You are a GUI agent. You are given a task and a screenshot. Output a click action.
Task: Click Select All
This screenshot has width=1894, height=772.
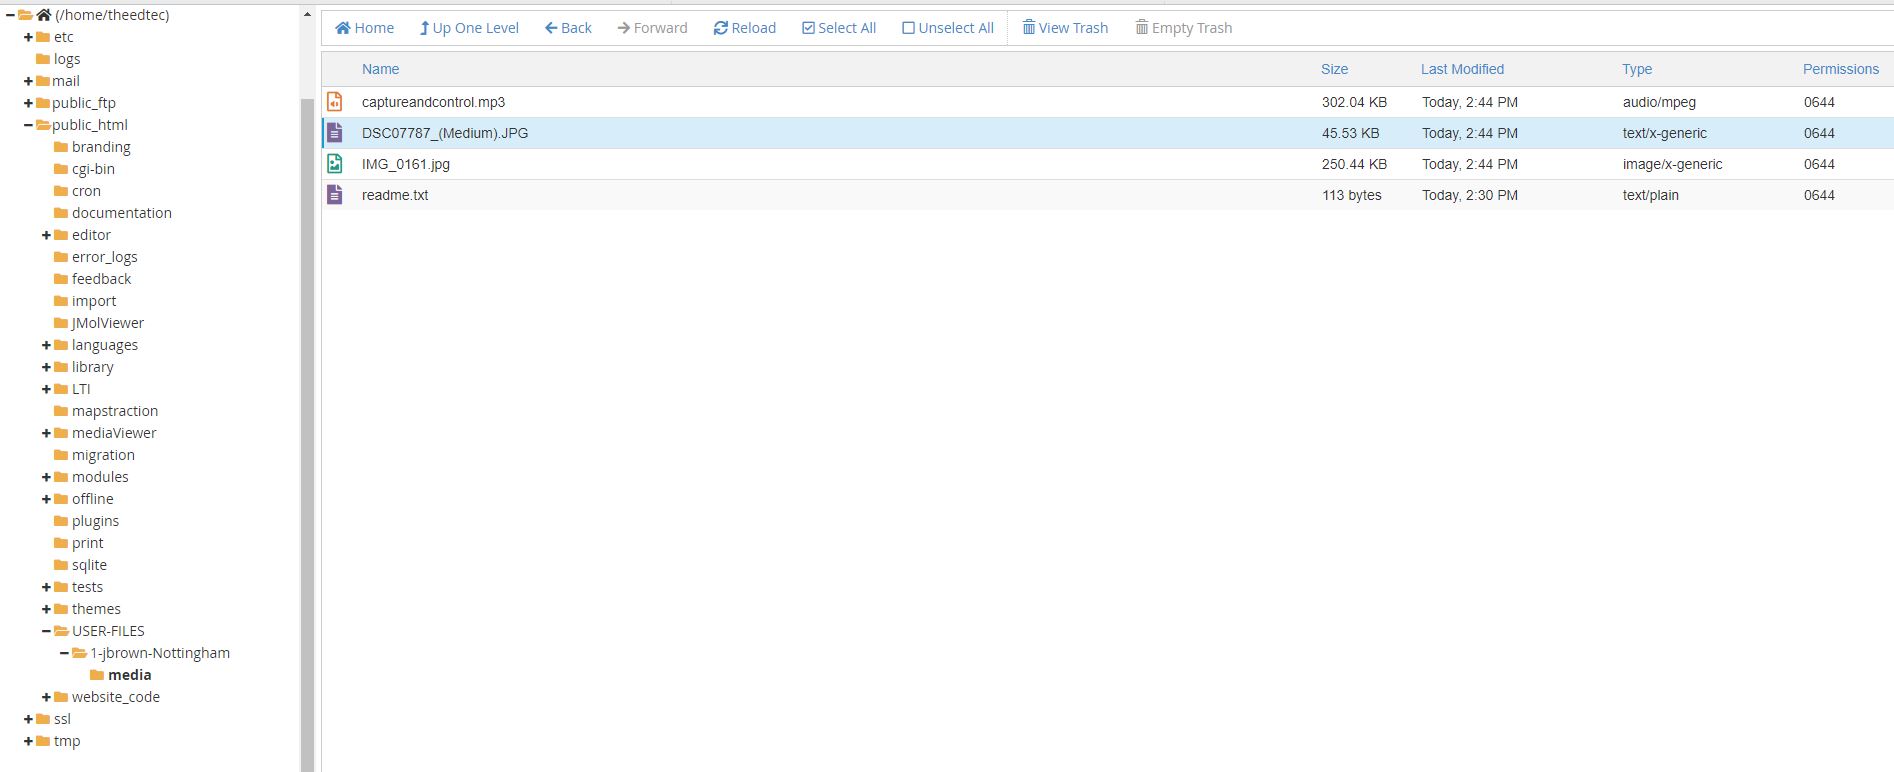[x=839, y=28]
